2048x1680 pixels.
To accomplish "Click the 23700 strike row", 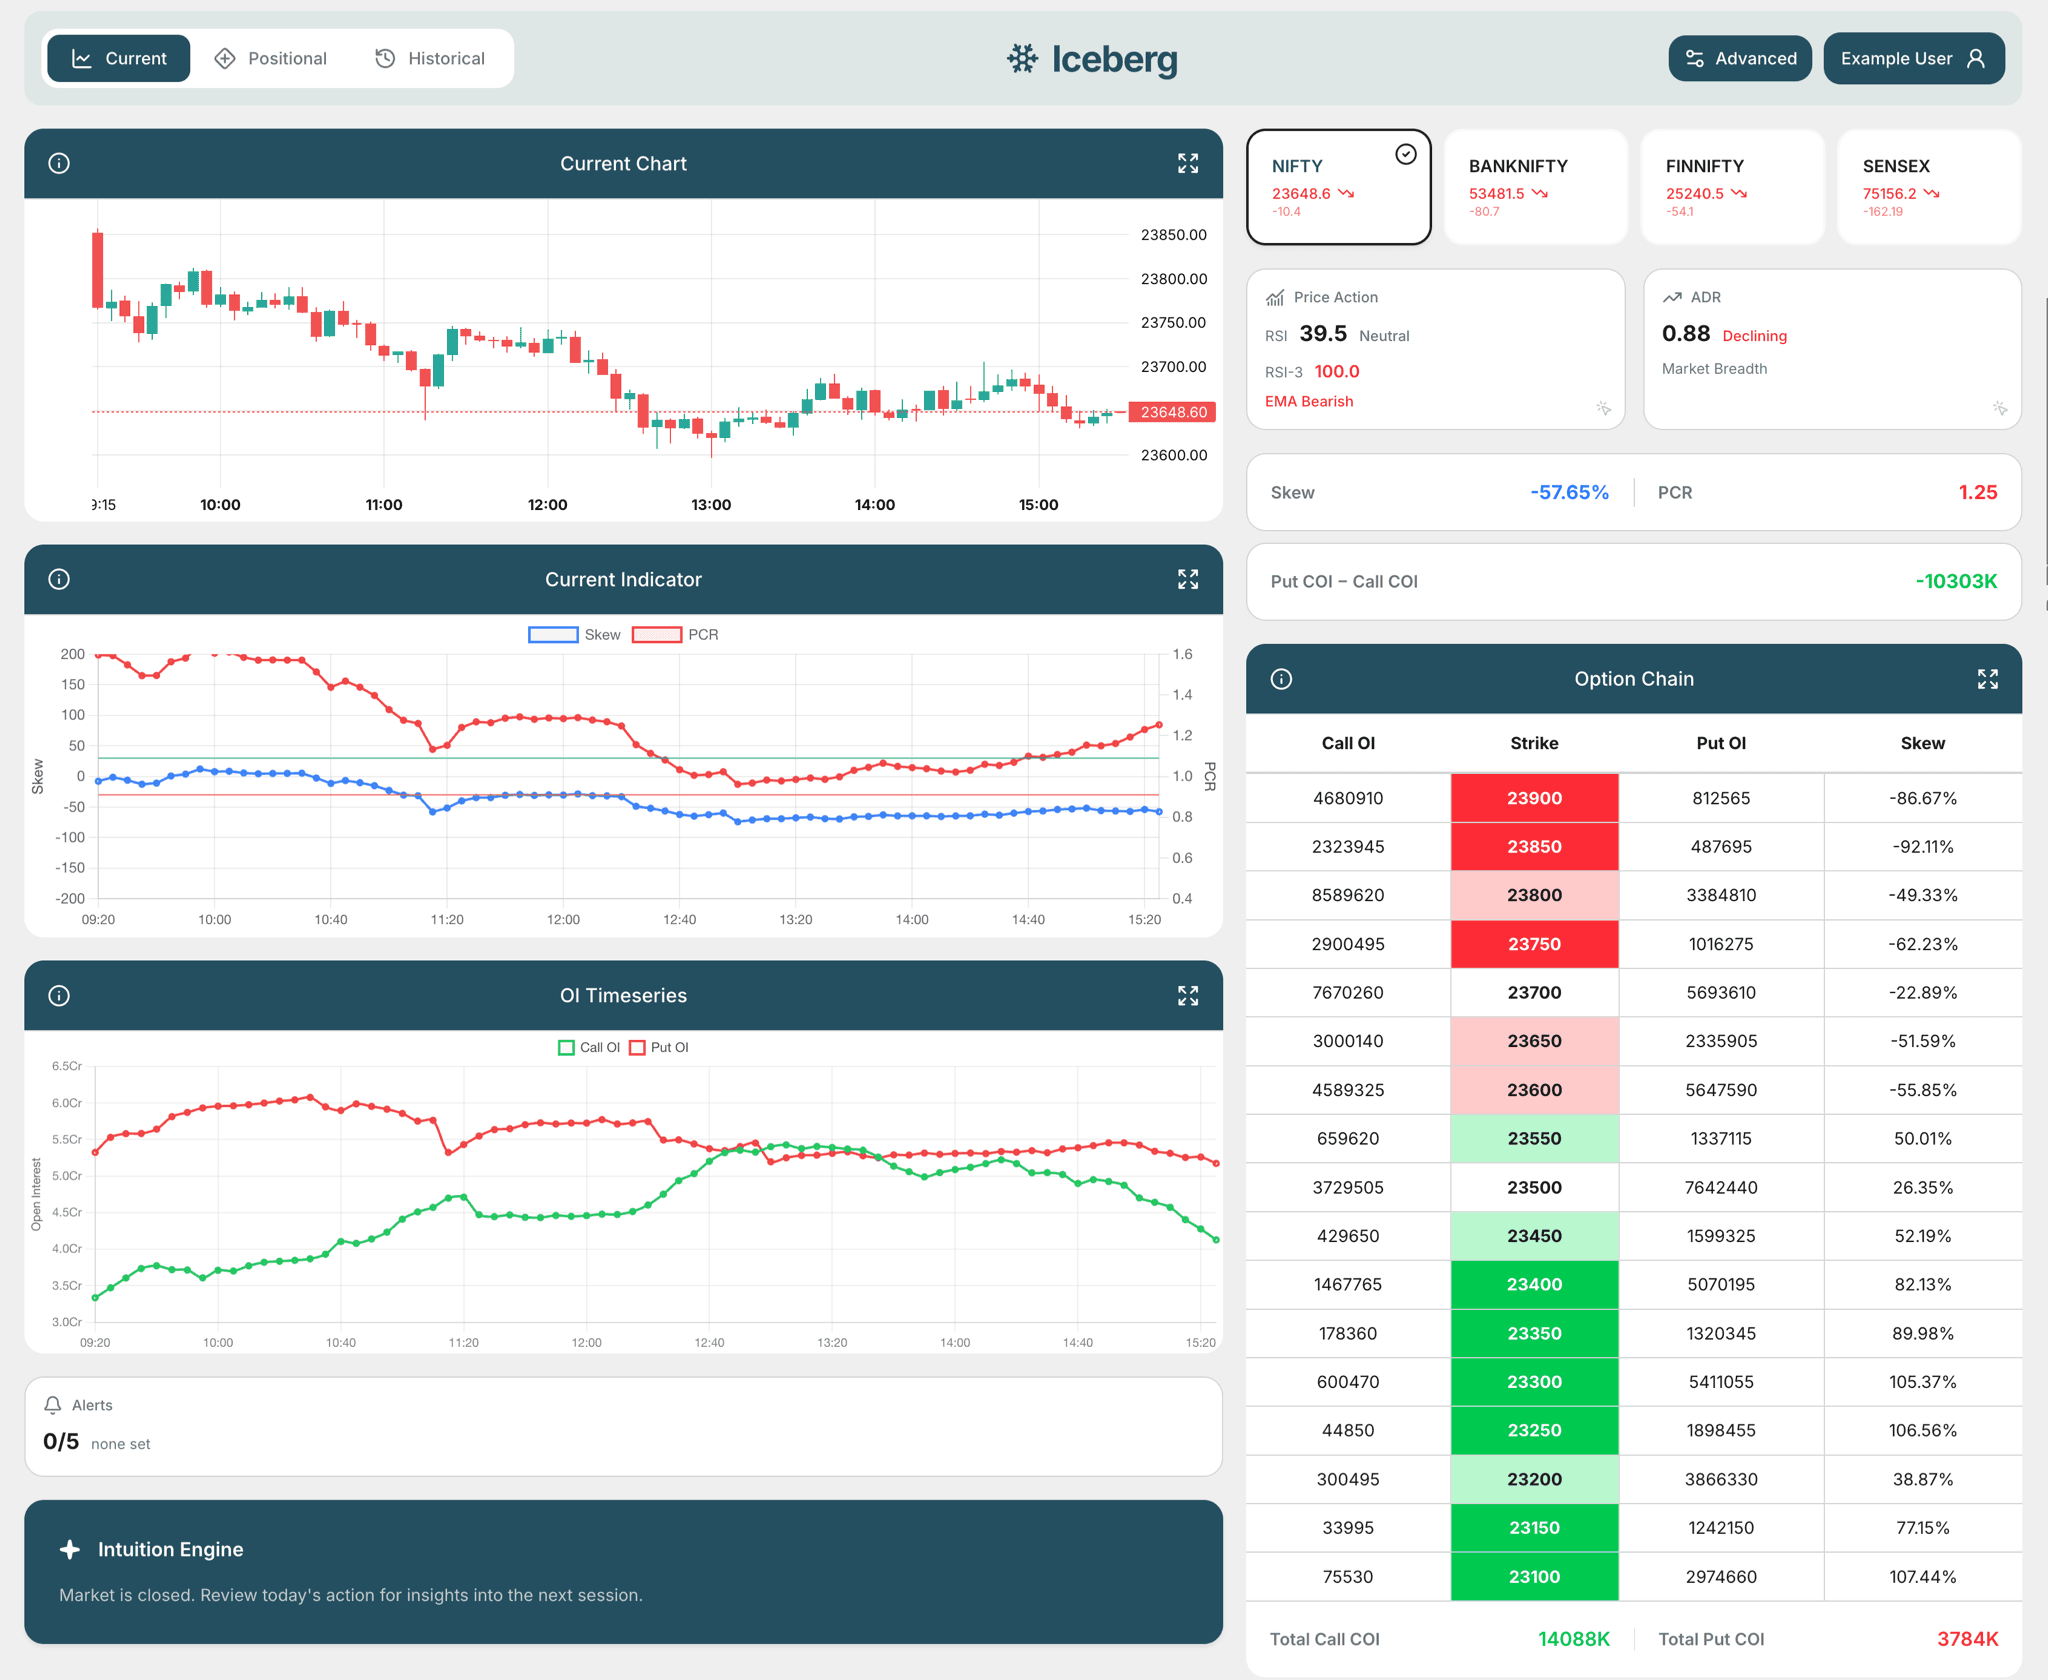I will pyautogui.click(x=1633, y=992).
